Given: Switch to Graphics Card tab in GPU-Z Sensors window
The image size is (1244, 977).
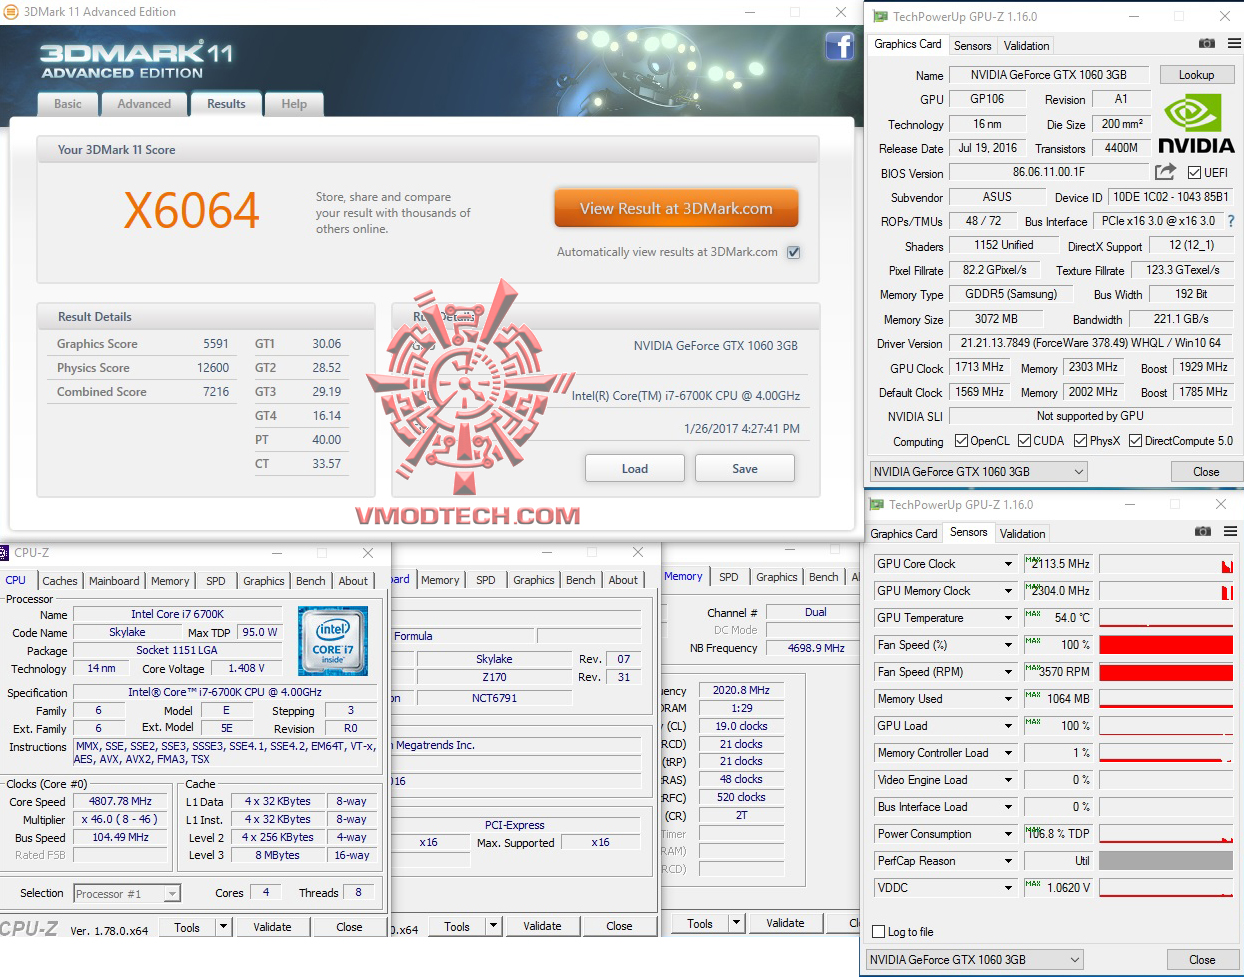Looking at the screenshot, I should pyautogui.click(x=904, y=534).
